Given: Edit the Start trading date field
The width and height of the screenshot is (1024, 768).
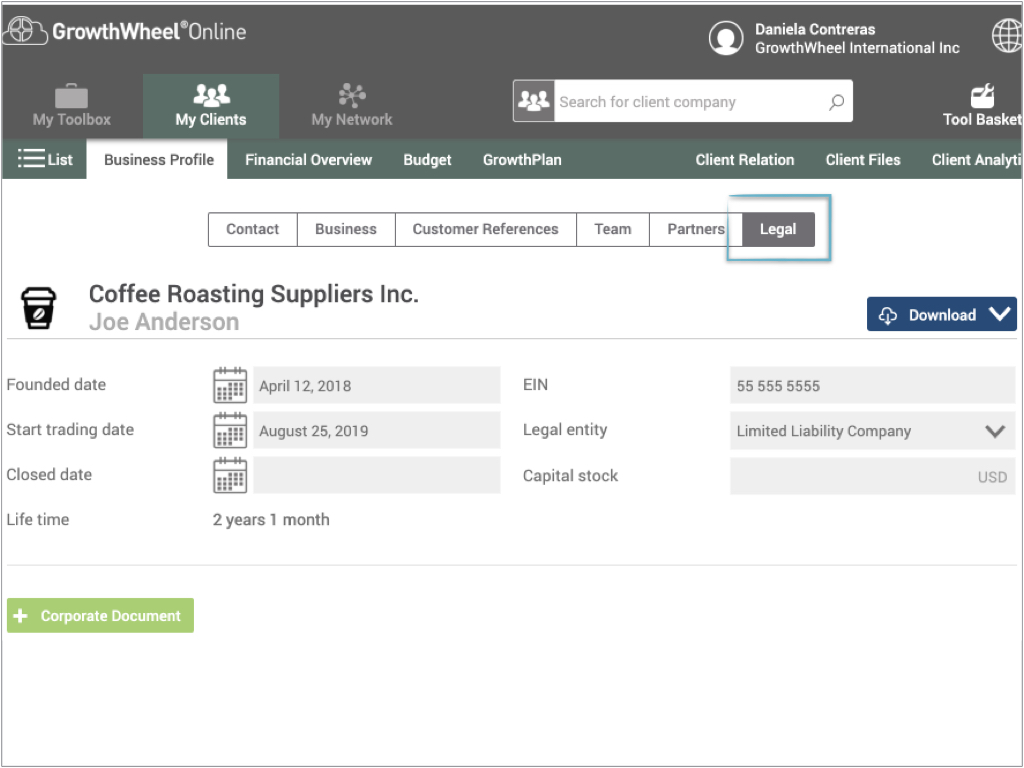Looking at the screenshot, I should [x=377, y=430].
